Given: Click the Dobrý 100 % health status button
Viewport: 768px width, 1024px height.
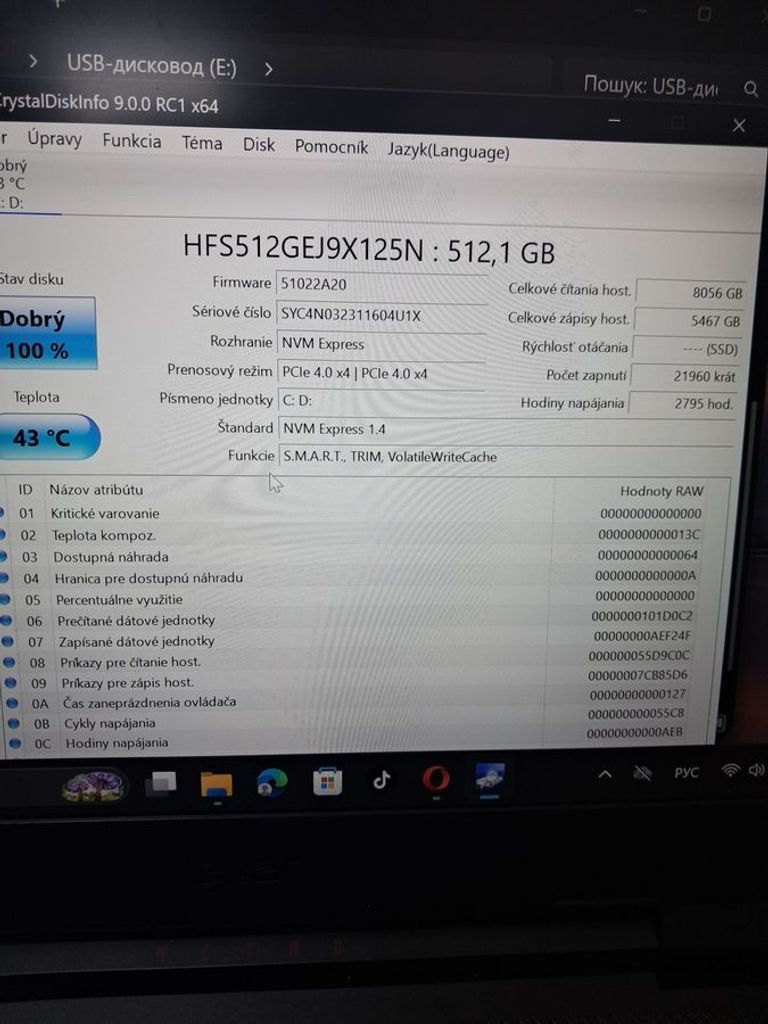Looking at the screenshot, I should (47, 334).
